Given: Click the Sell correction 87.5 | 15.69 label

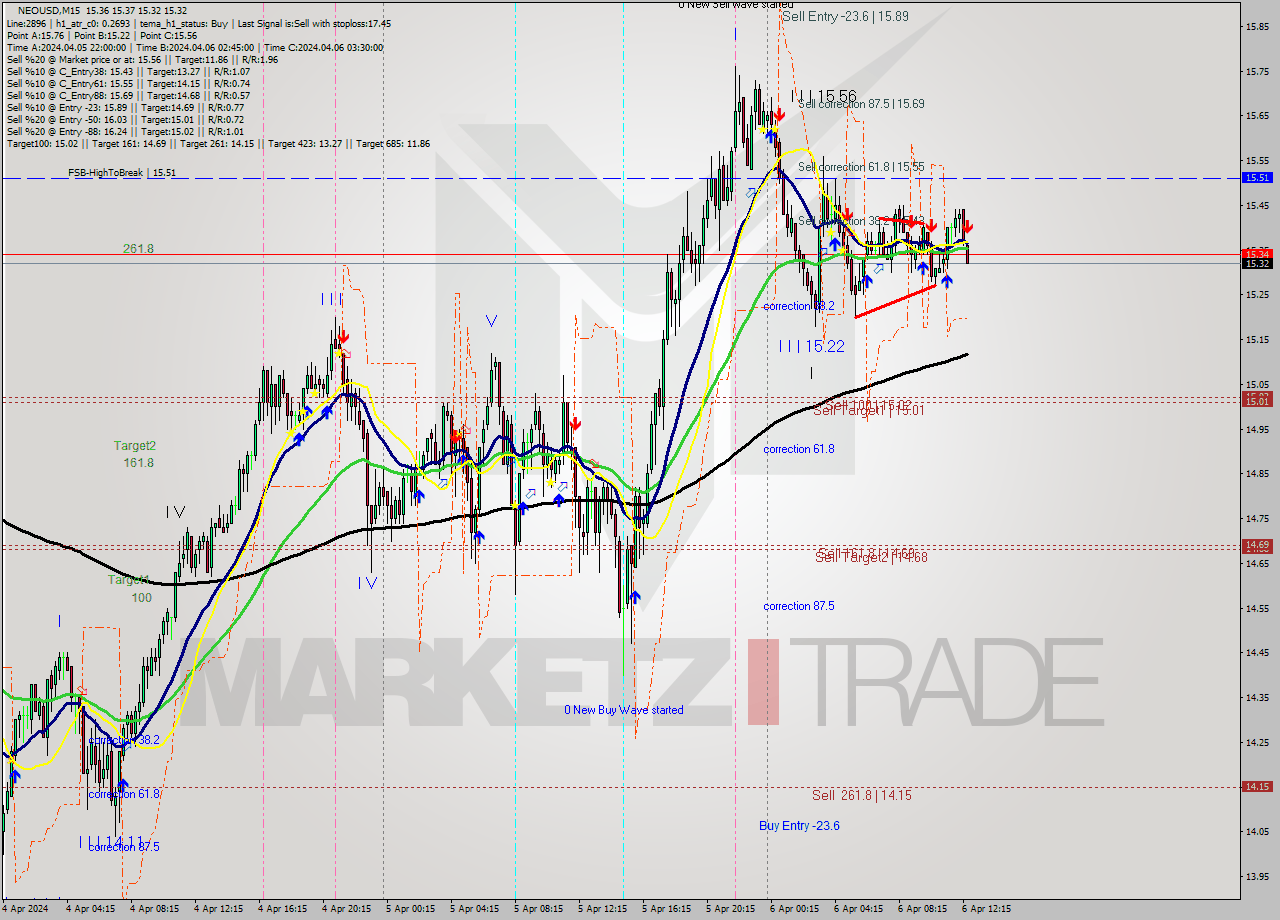Looking at the screenshot, I should tap(861, 104).
